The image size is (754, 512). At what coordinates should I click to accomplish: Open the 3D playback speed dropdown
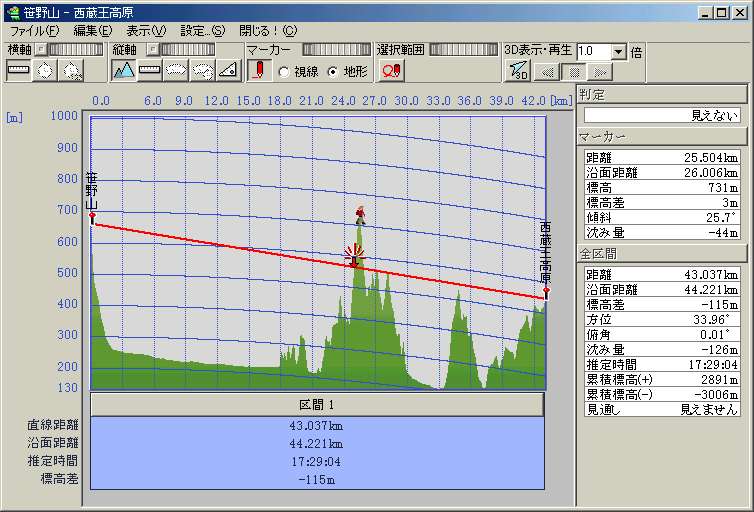point(618,51)
